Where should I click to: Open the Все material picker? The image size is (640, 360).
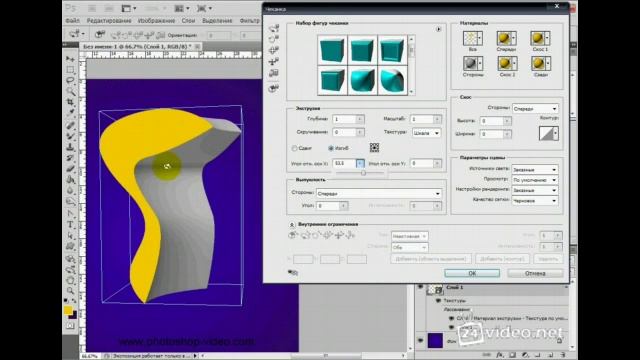[x=473, y=38]
